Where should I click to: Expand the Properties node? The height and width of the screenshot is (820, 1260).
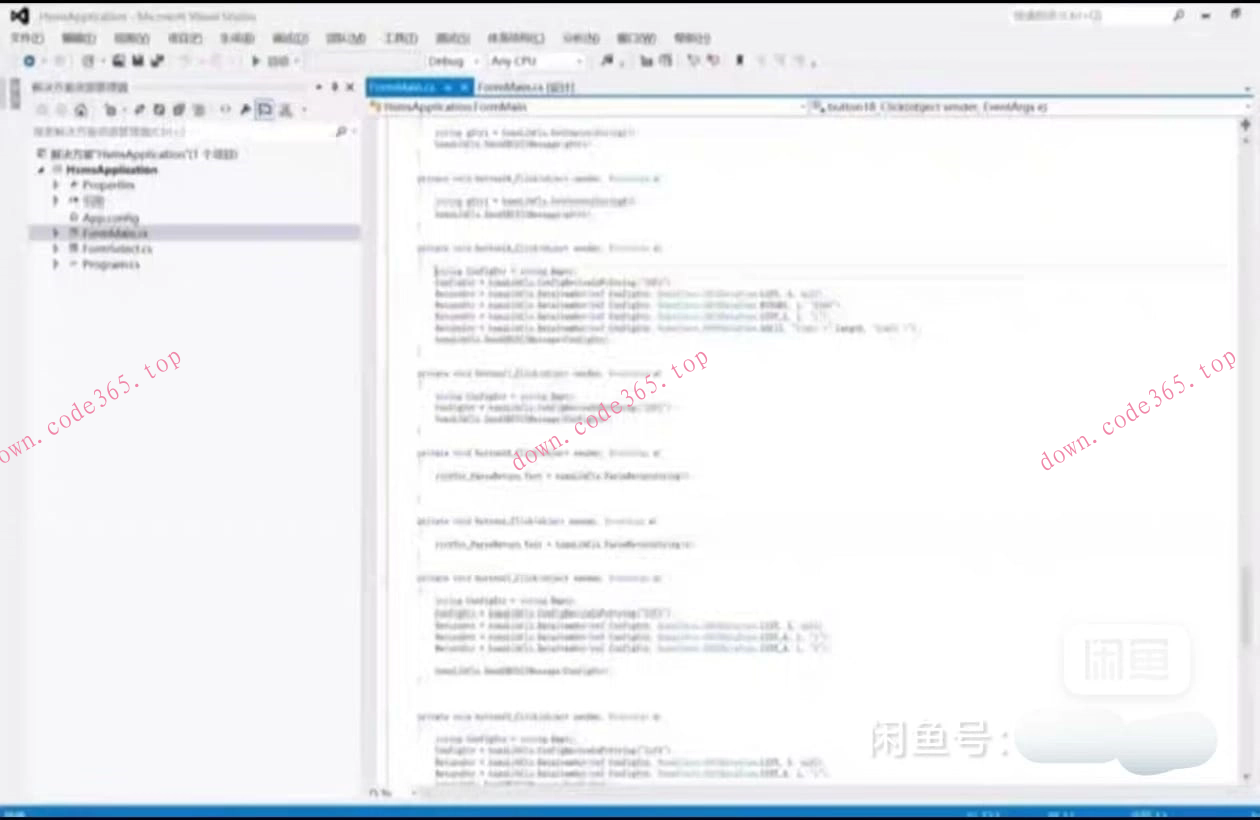click(x=57, y=185)
